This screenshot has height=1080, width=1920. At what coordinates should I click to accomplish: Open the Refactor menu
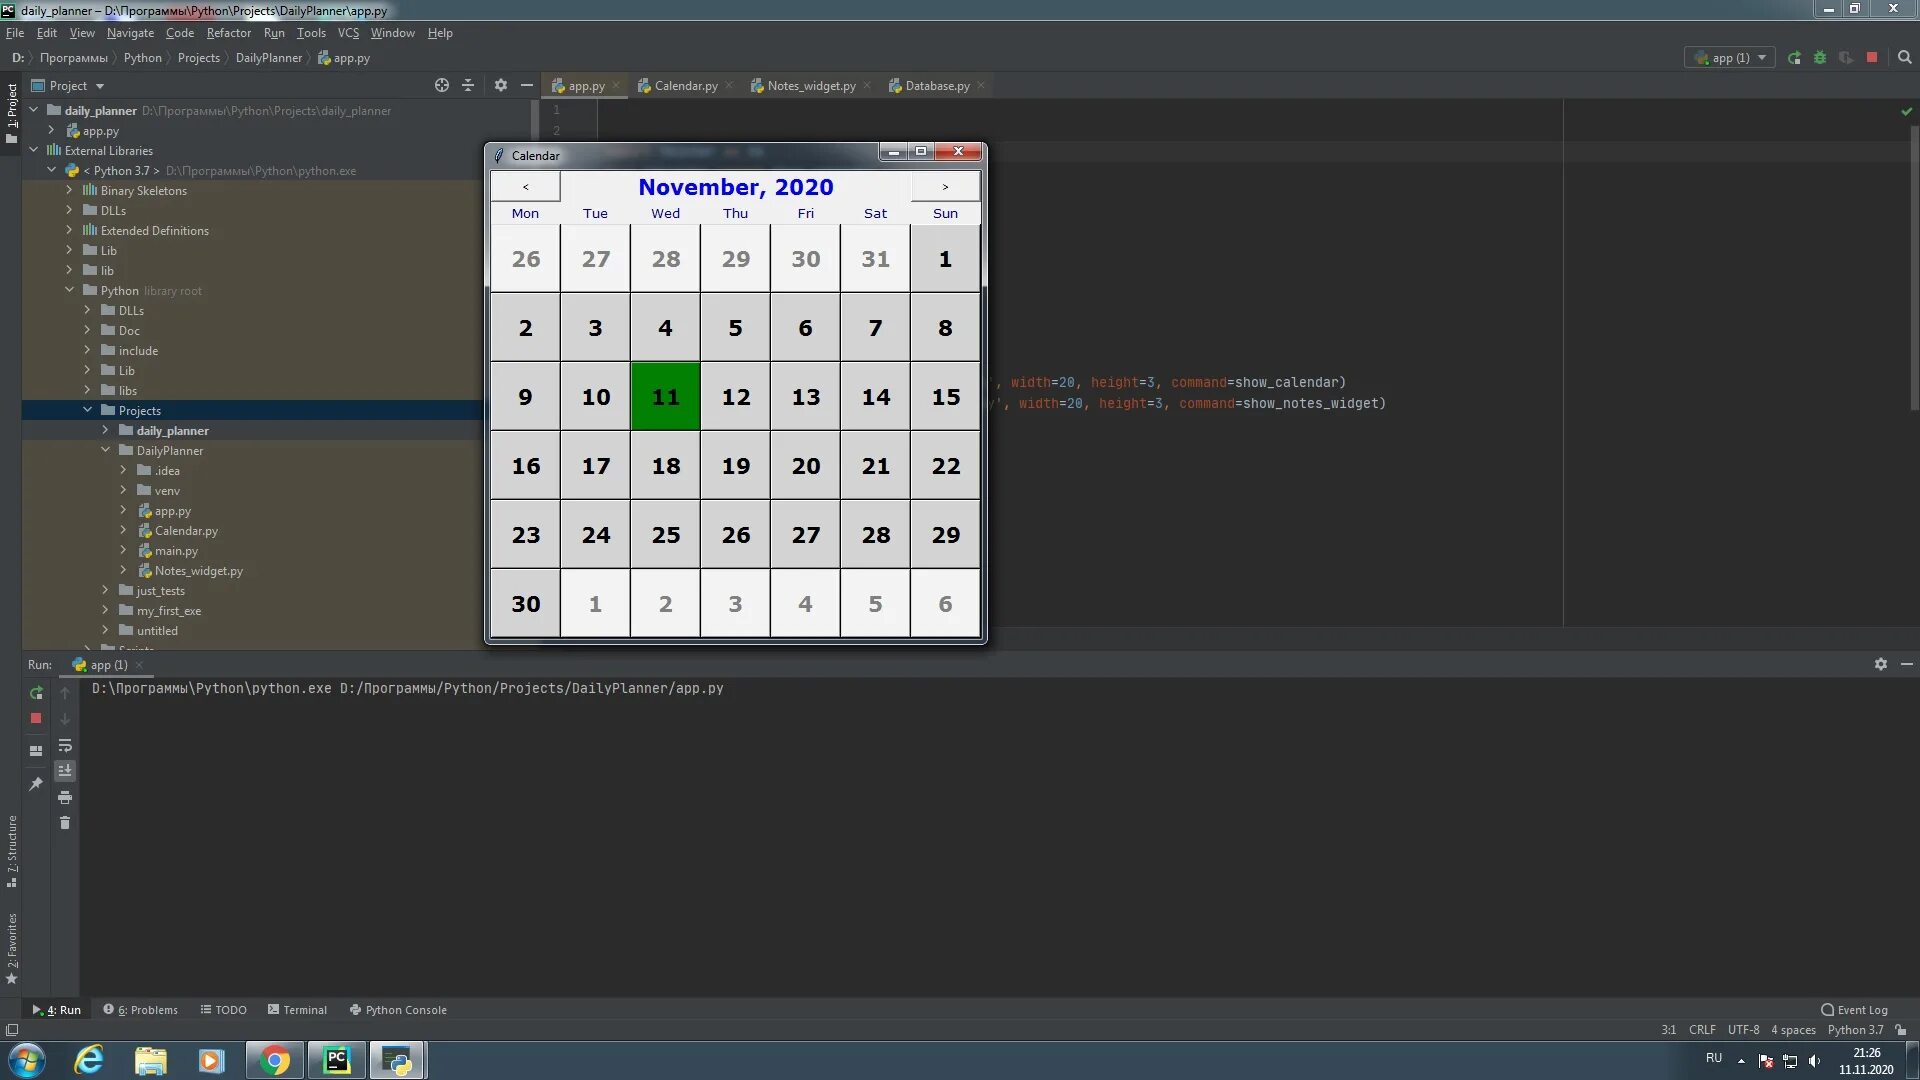point(228,33)
